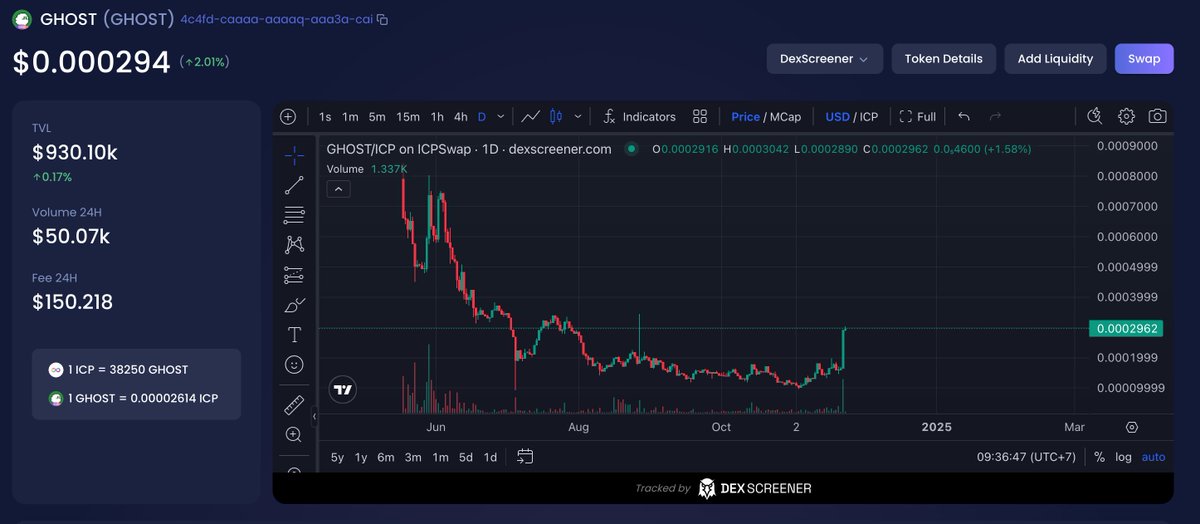Activate the zoom in tool

pos(294,435)
